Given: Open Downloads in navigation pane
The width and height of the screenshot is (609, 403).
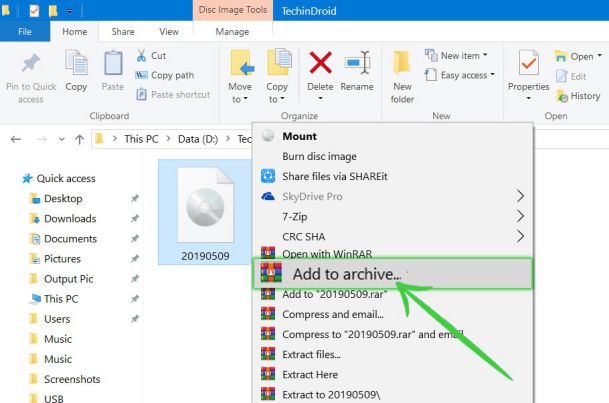Looking at the screenshot, I should click(70, 219).
